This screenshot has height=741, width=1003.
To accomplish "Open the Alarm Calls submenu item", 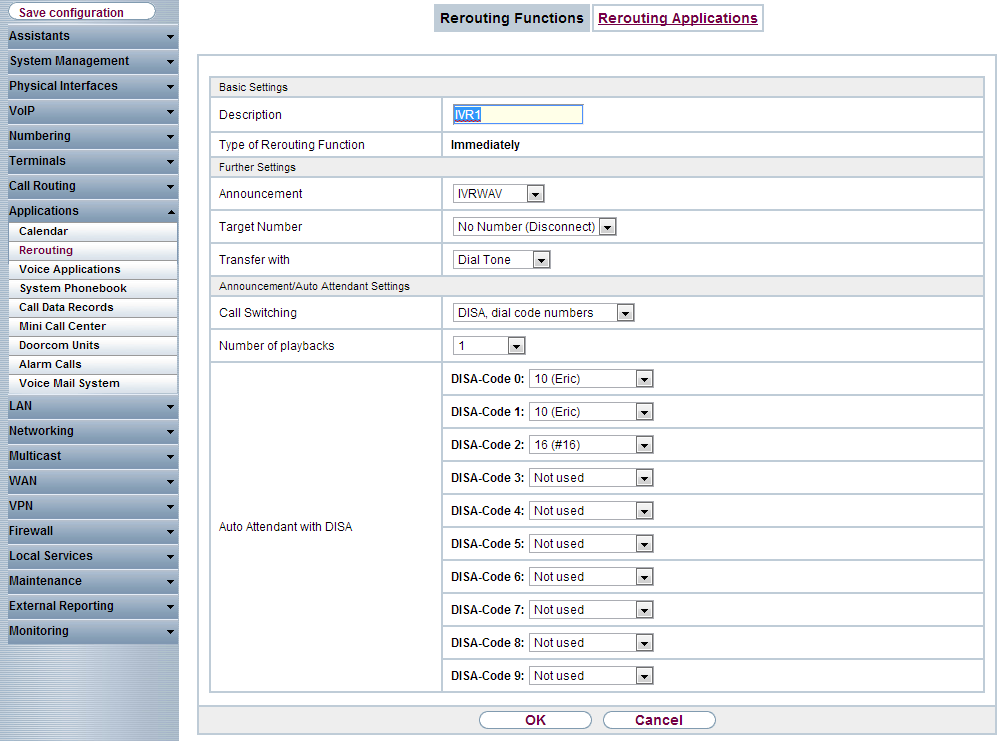I will (x=93, y=365).
